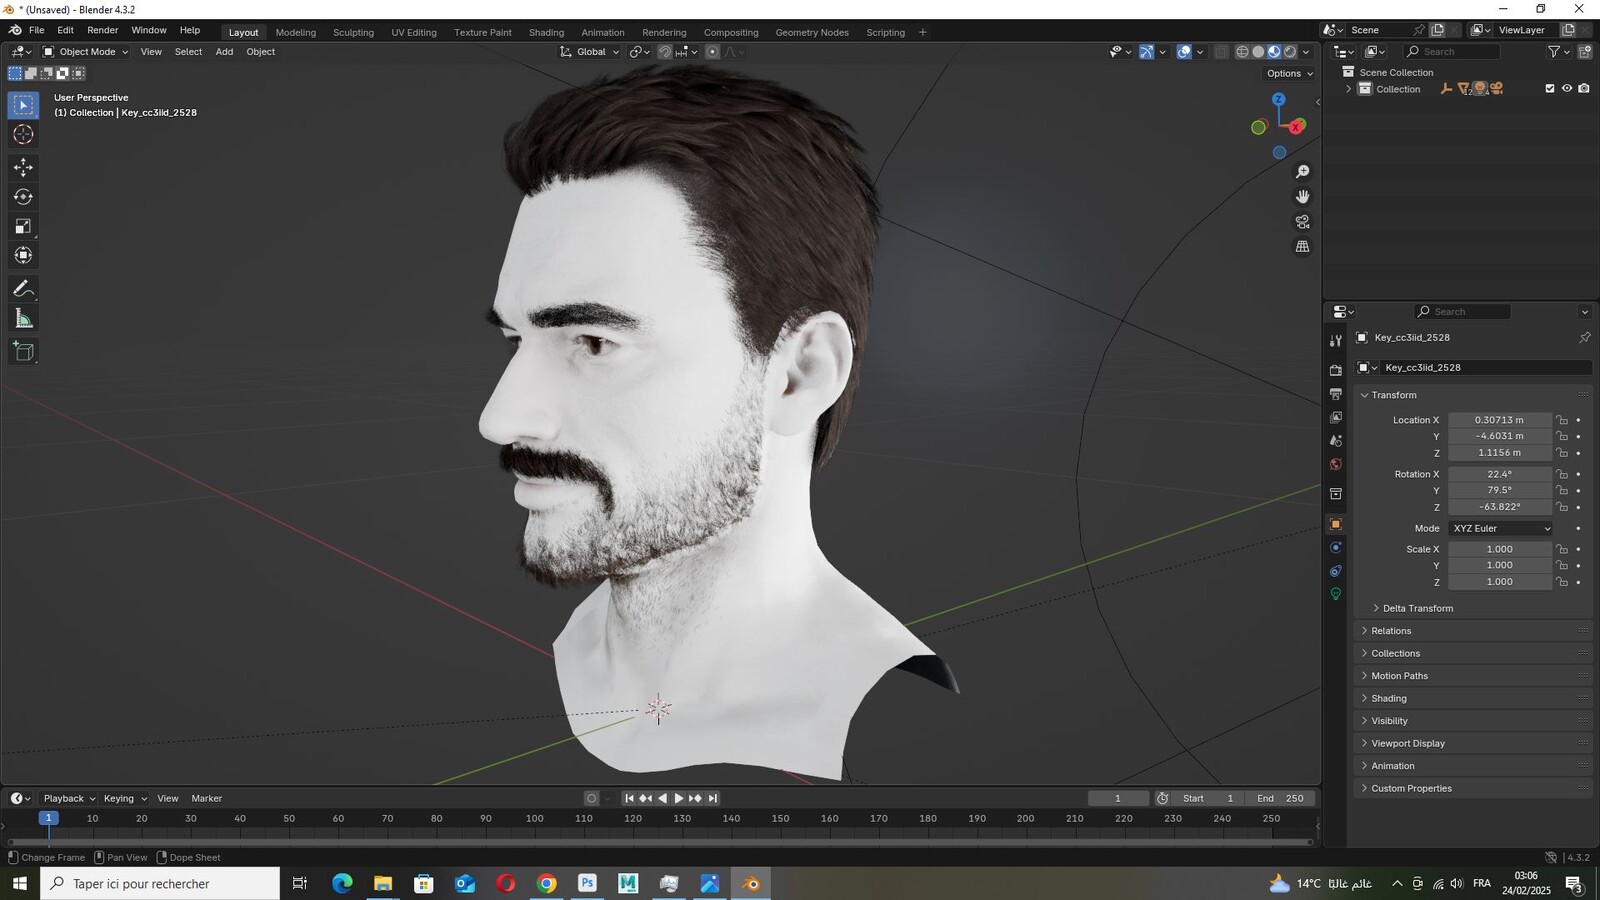Click the zoom magnifier viewport icon

pos(1302,172)
